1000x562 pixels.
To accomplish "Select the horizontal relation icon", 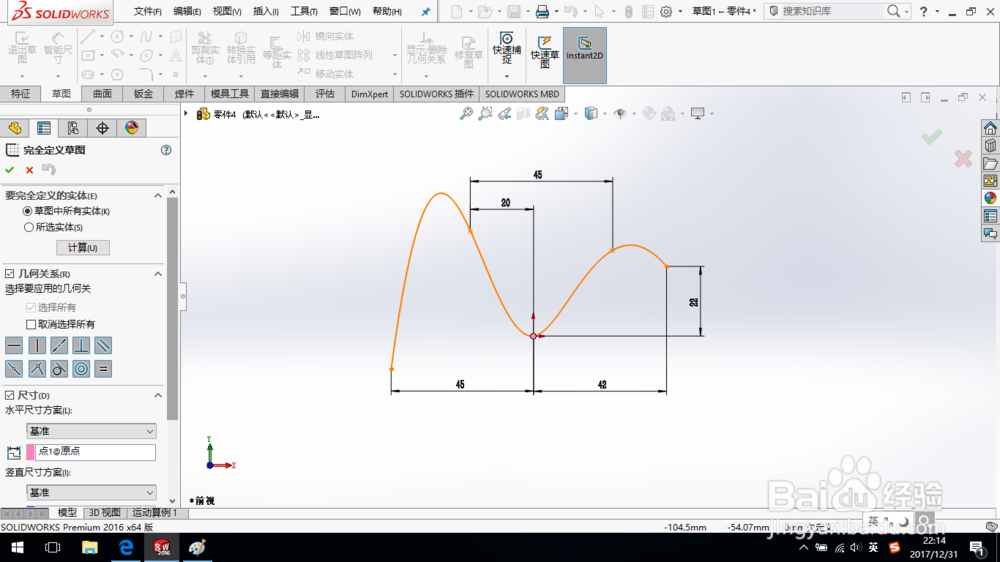I will click(14, 346).
